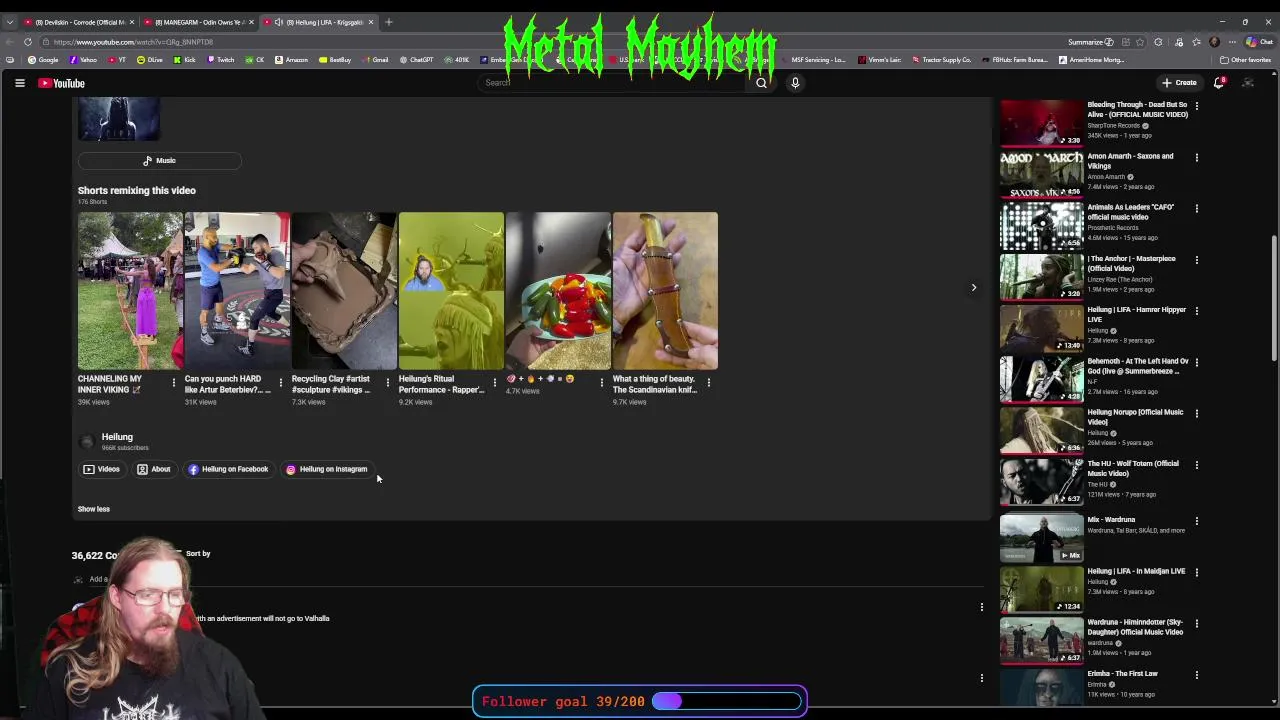This screenshot has width=1280, height=720.
Task: Open a new browser tab
Action: tap(389, 22)
